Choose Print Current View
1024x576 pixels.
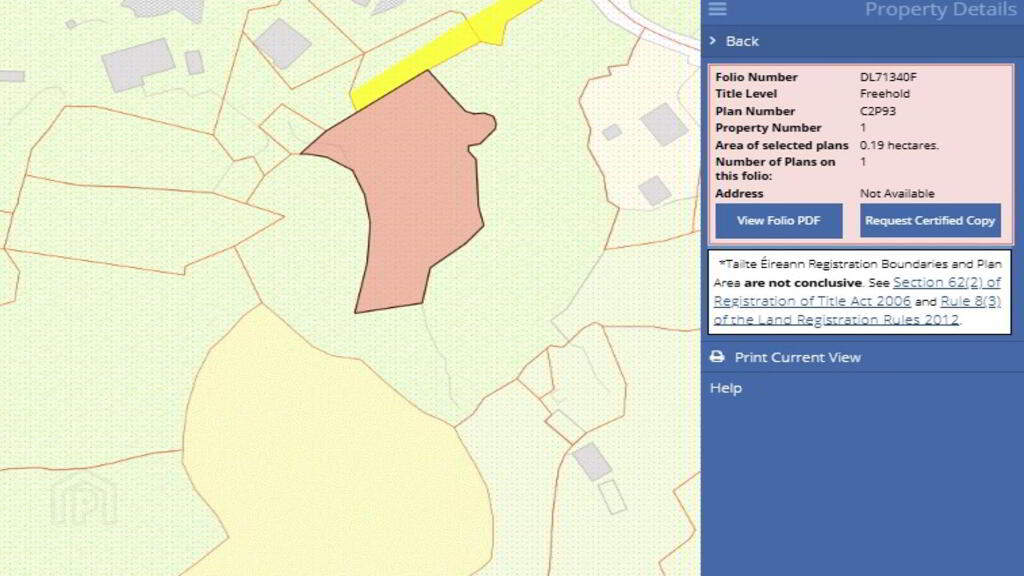coord(797,357)
